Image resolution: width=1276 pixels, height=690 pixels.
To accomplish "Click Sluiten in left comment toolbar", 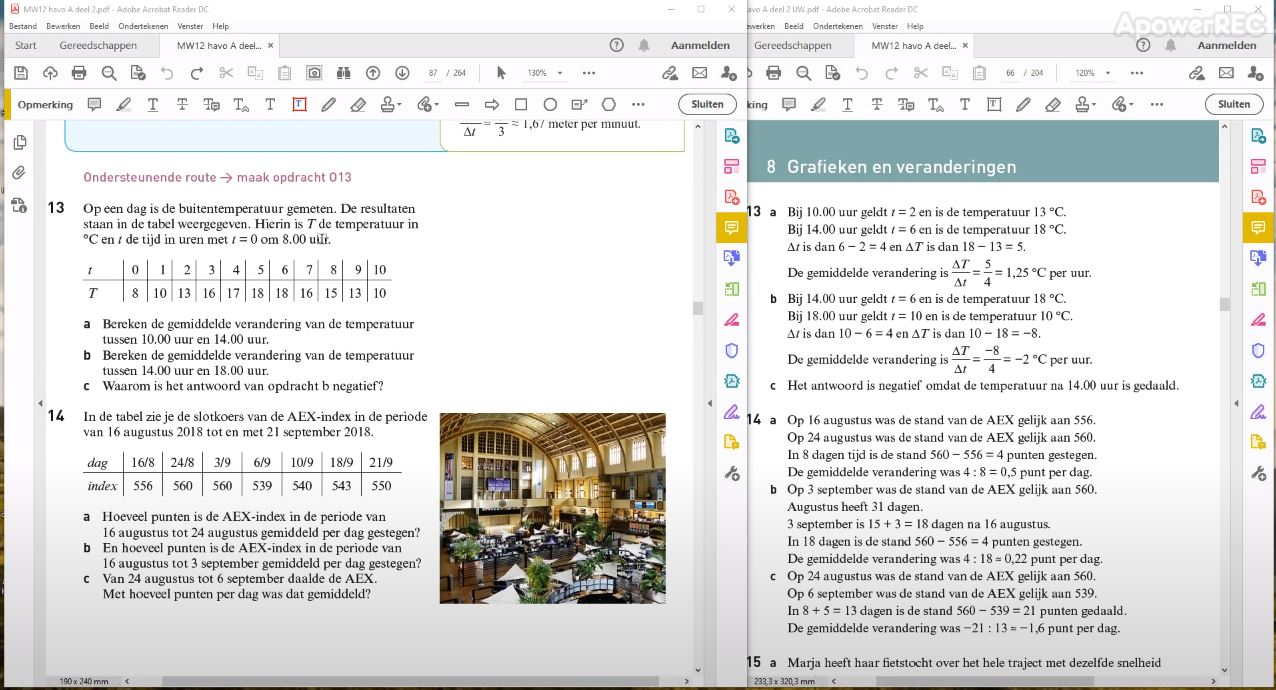I will coord(707,104).
